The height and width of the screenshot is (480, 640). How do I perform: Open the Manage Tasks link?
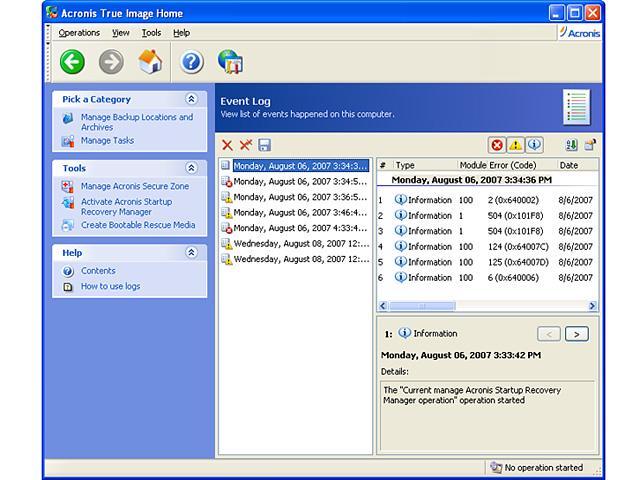coord(107,140)
